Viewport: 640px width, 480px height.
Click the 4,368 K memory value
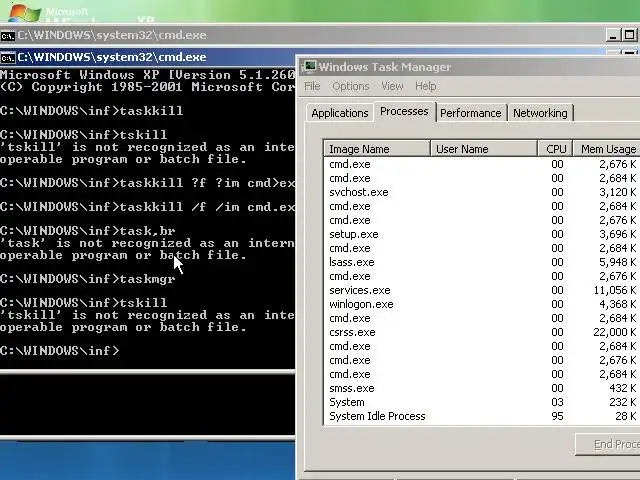click(x=617, y=304)
